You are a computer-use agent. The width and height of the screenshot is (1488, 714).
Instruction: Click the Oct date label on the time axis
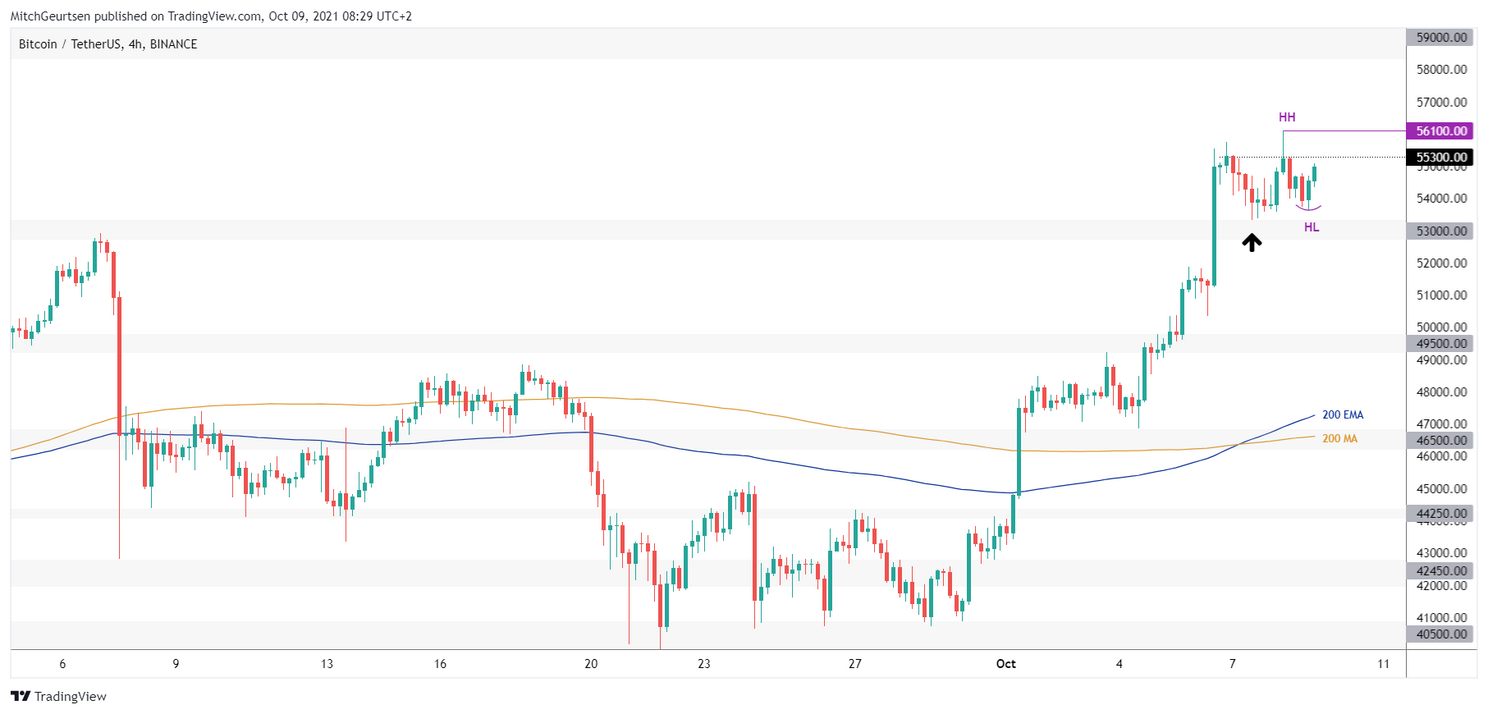1005,663
